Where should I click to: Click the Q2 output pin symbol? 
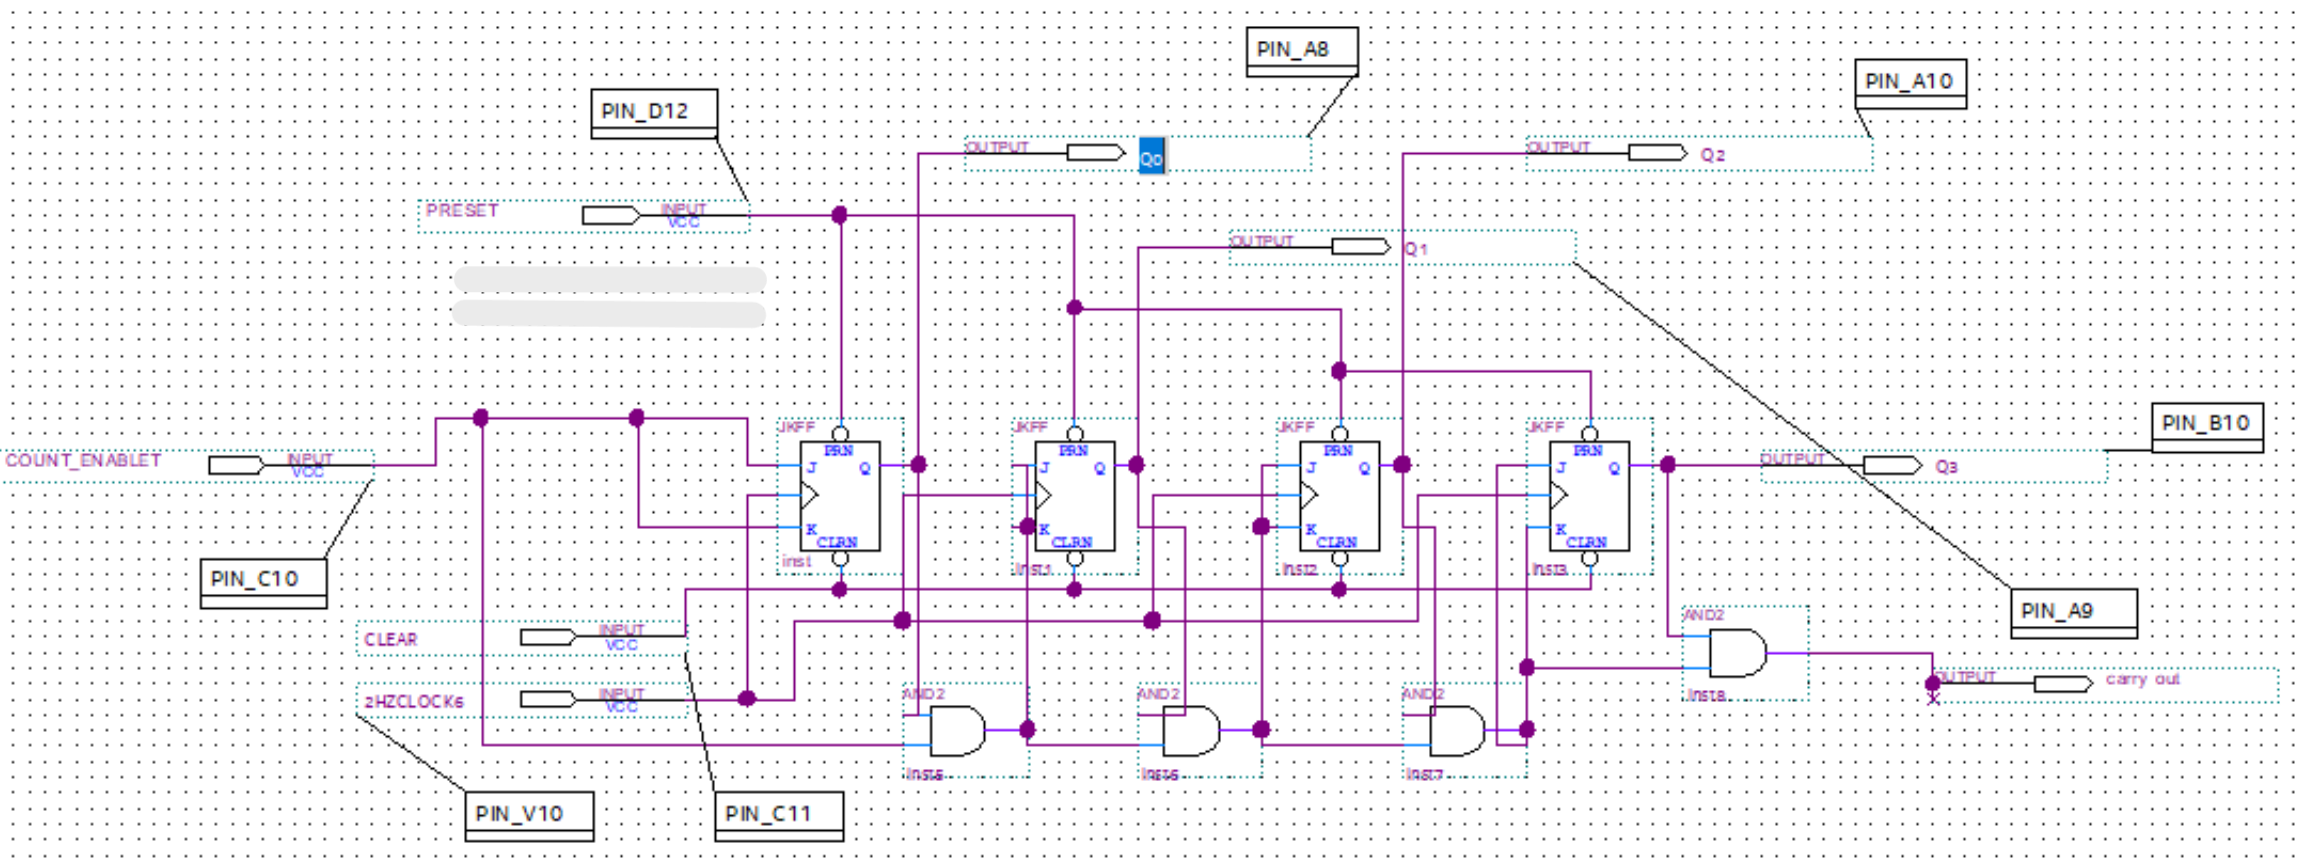pos(1657,153)
